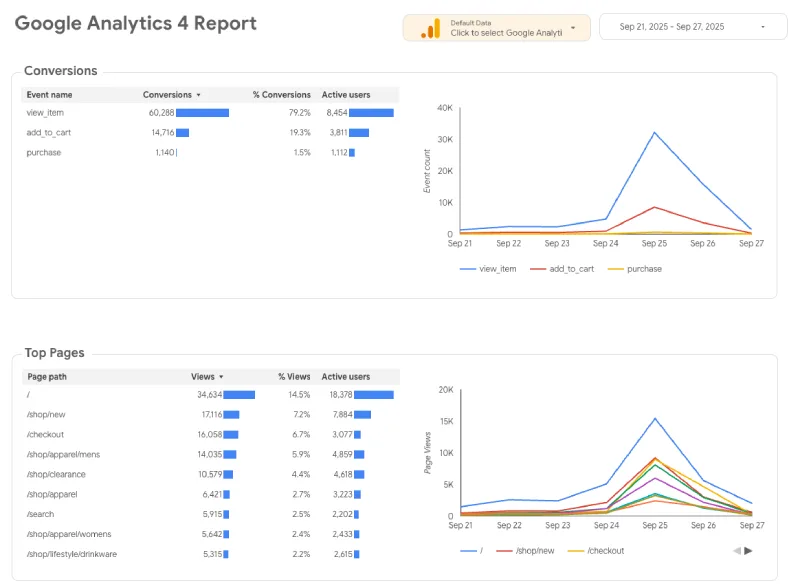Click previous arrow in Top Pages legend

pos(737,550)
